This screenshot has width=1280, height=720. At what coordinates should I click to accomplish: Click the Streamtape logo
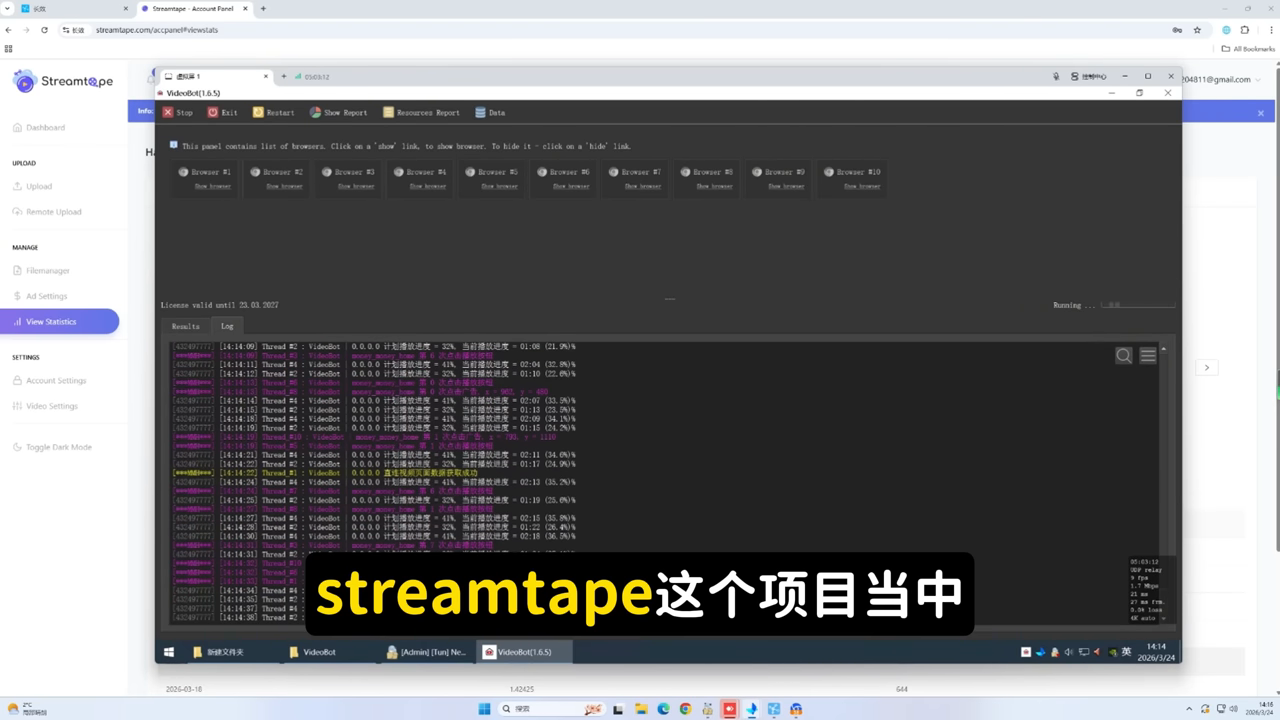[x=63, y=81]
